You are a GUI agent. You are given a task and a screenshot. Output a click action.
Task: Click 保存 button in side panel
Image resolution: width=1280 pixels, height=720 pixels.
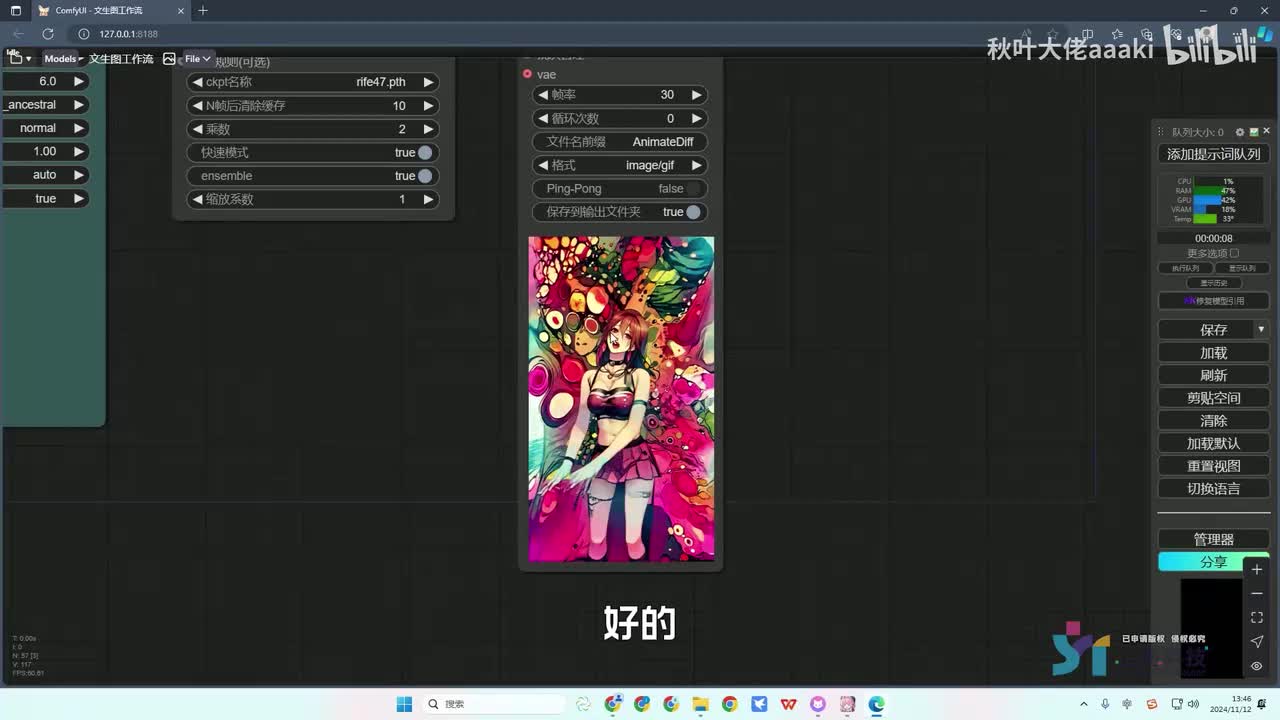point(1206,329)
